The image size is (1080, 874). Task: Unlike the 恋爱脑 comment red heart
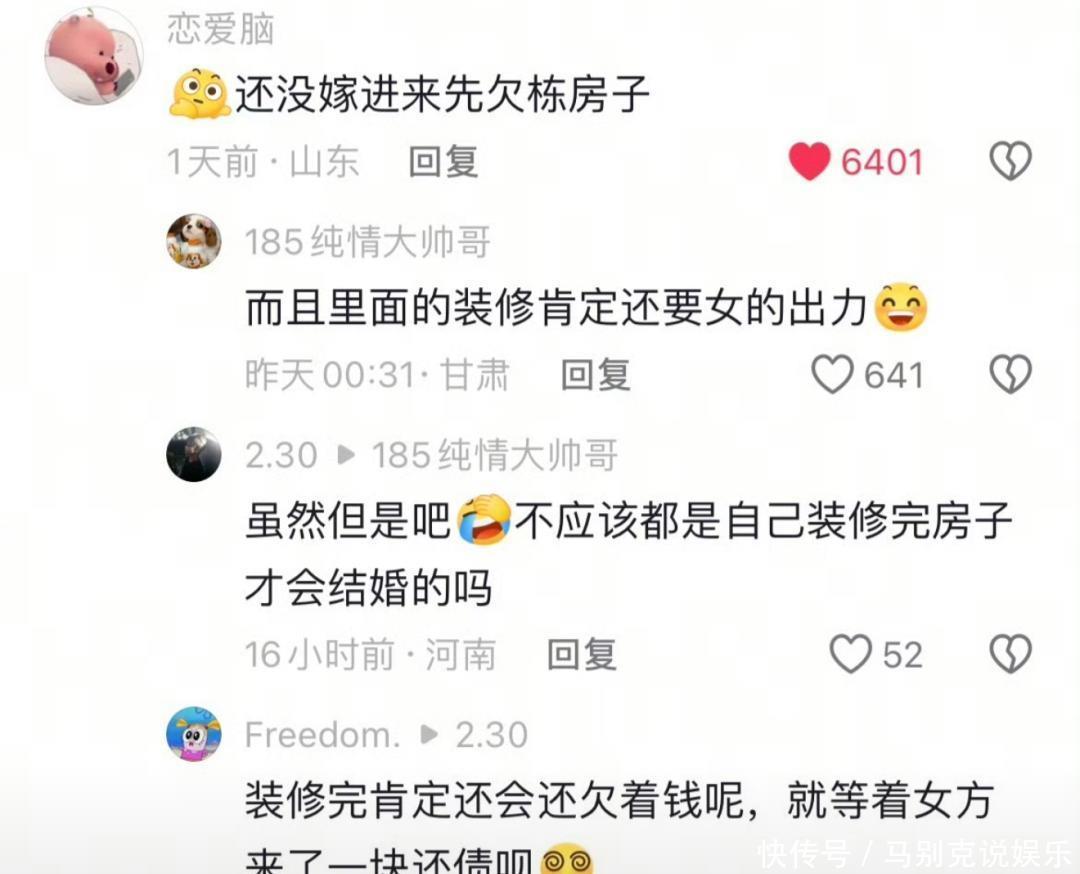pos(809,161)
